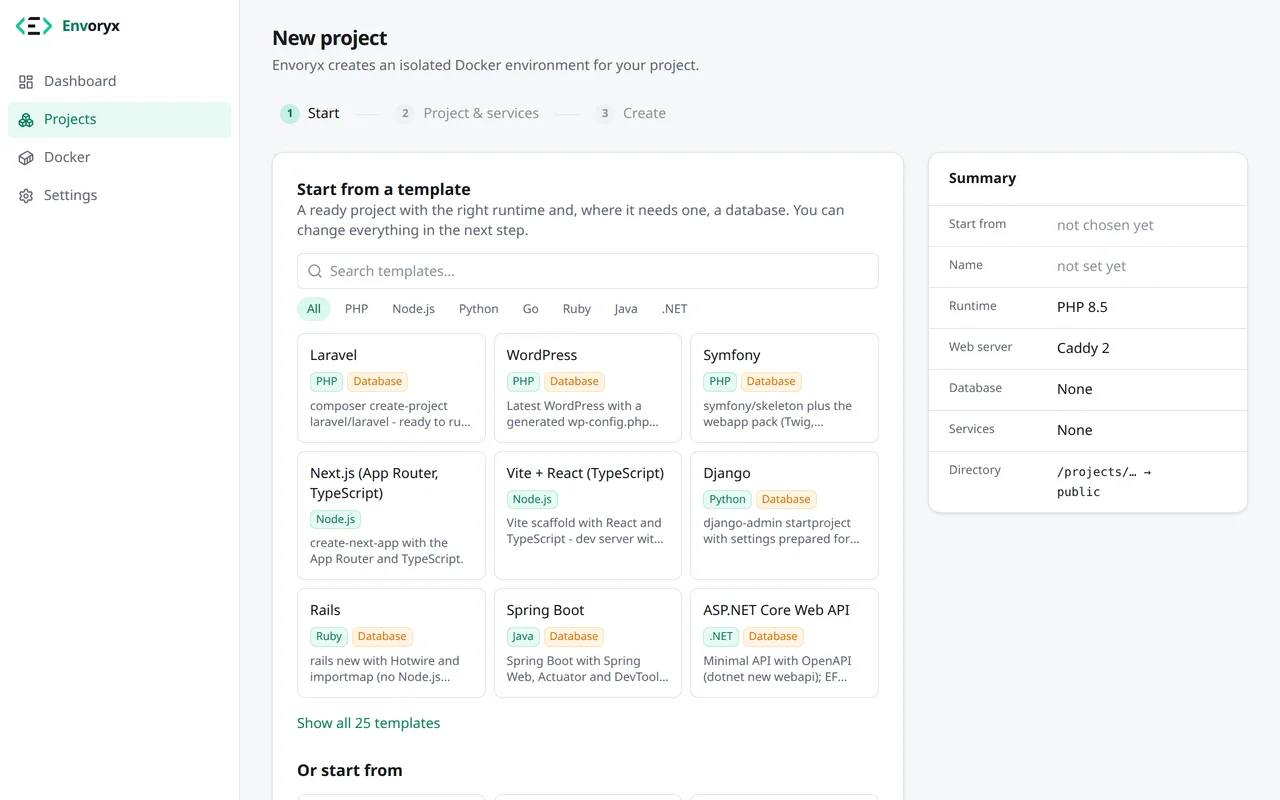
Task: Filter templates by Go
Action: point(531,309)
